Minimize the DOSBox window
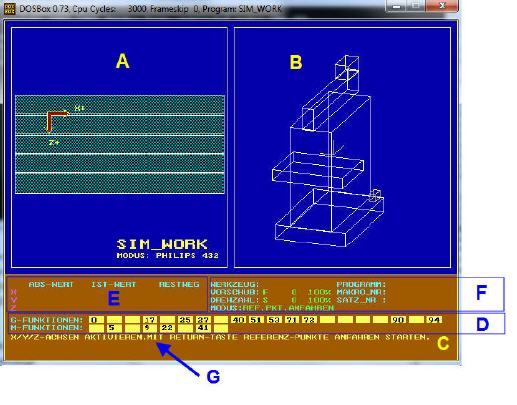 coord(397,6)
